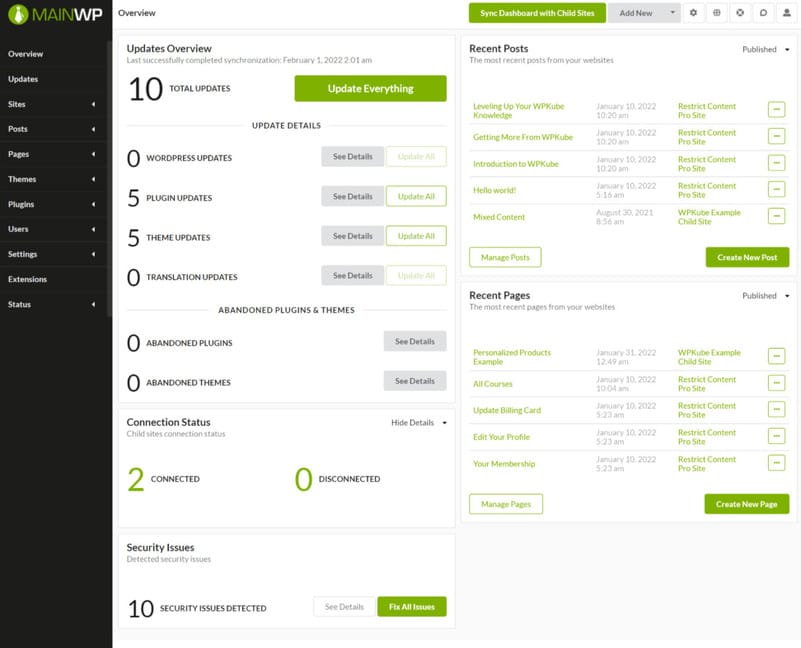Open Recent Pages Published filter dropdown

(x=766, y=296)
